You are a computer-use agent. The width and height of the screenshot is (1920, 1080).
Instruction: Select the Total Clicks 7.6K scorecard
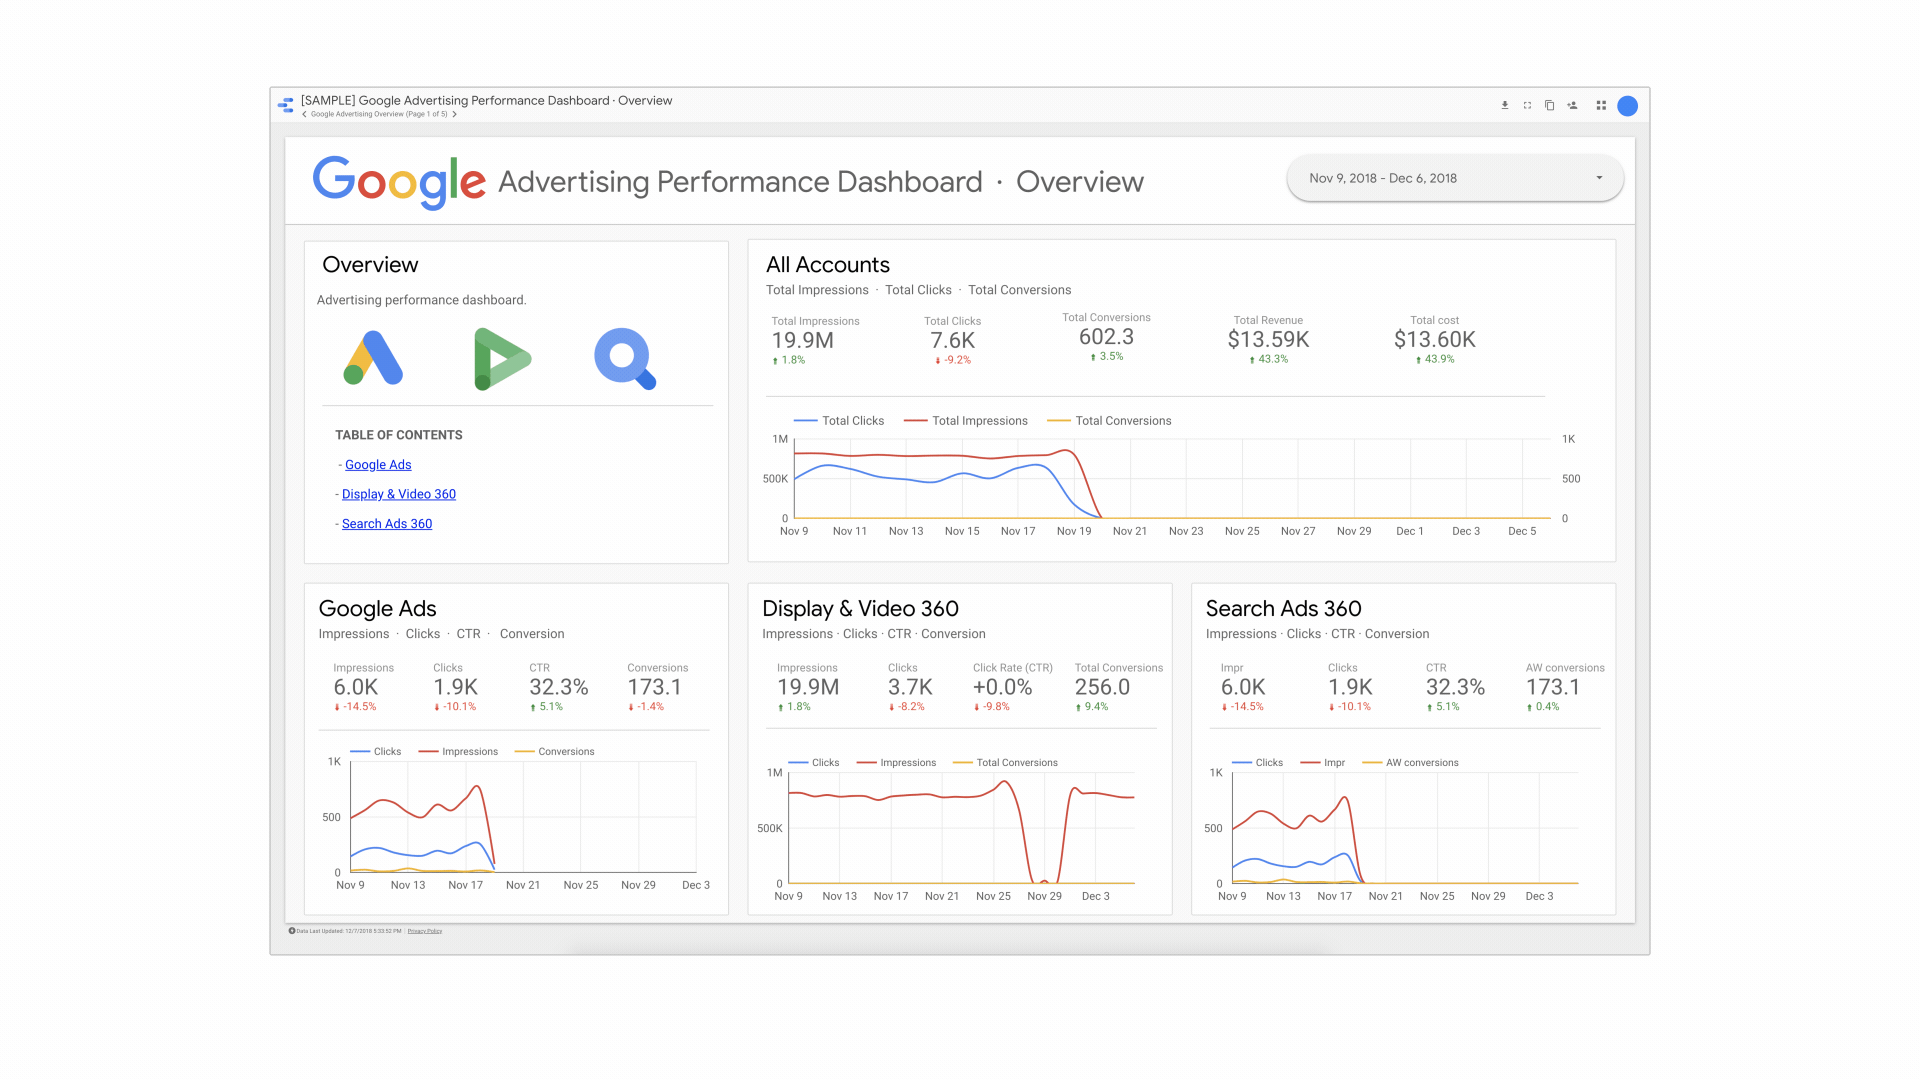[x=952, y=340]
